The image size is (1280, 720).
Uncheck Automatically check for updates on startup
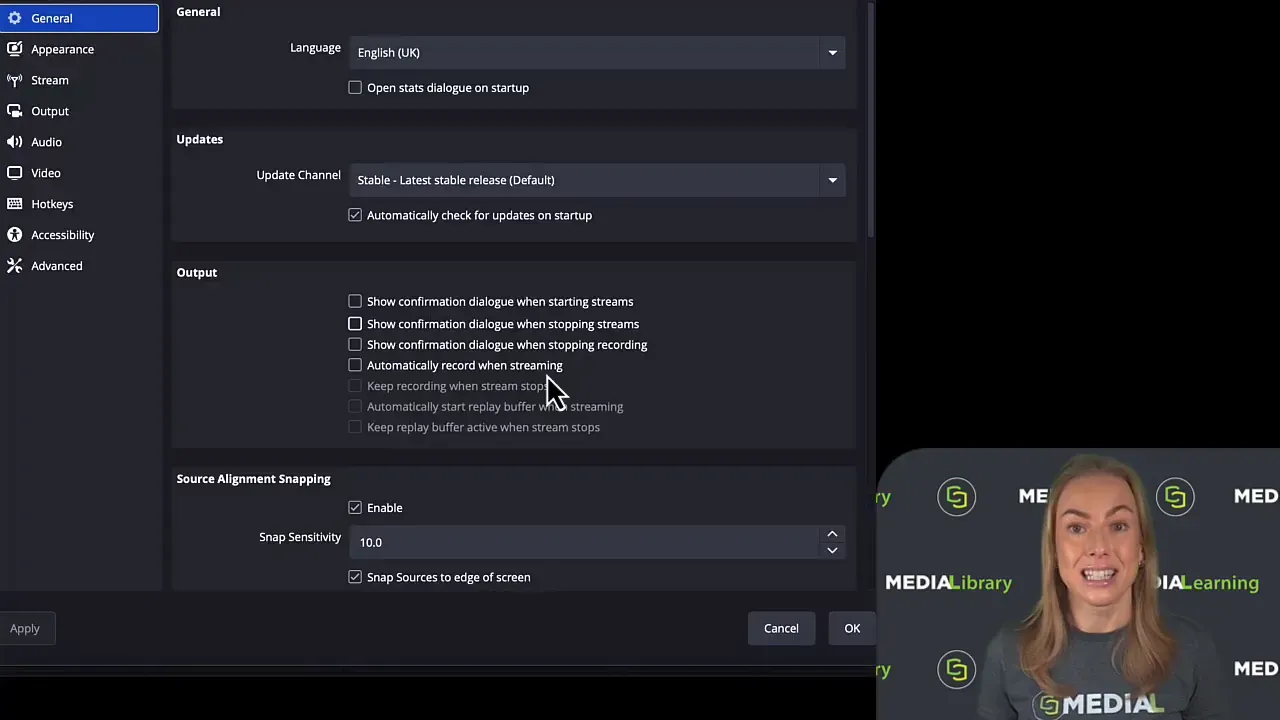[355, 215]
